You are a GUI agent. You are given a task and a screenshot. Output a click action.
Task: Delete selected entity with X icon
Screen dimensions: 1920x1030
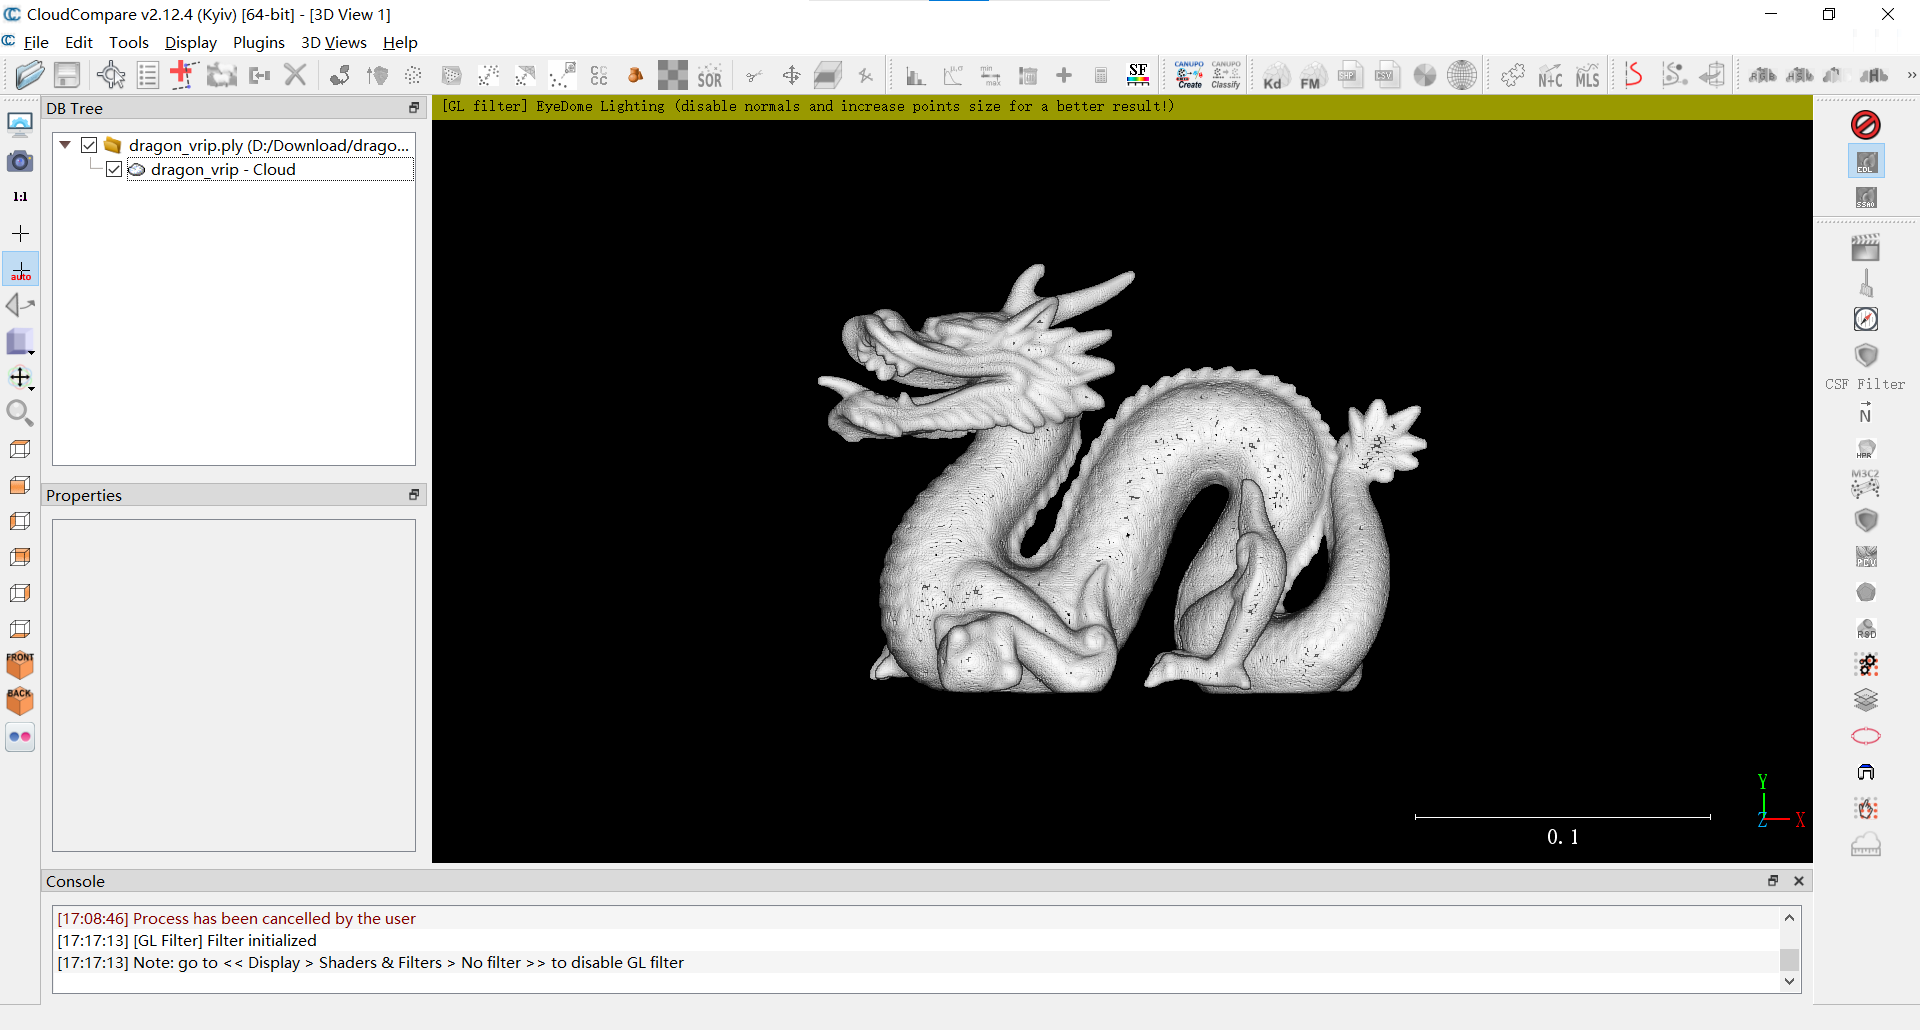pos(295,75)
